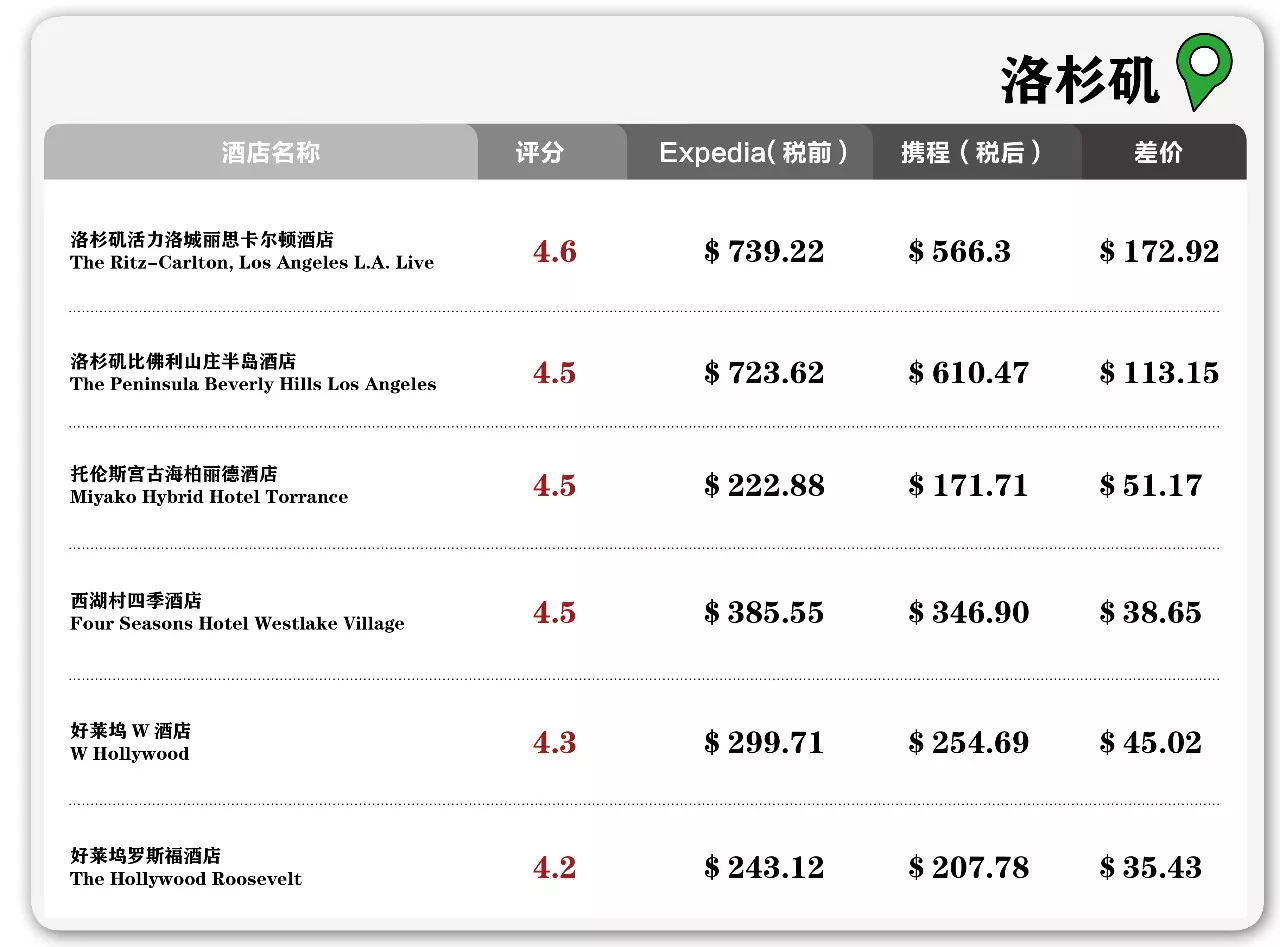Click The Hollywood Roosevelt
Viewport: 1280px width, 947px height.
pyautogui.click(x=186, y=879)
